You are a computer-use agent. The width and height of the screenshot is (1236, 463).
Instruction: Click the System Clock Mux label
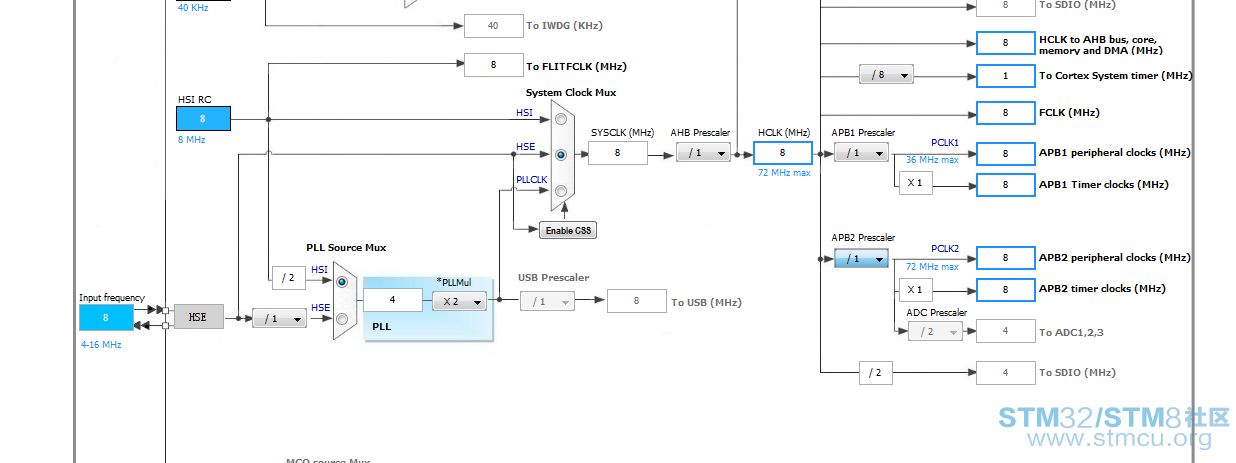pos(571,92)
